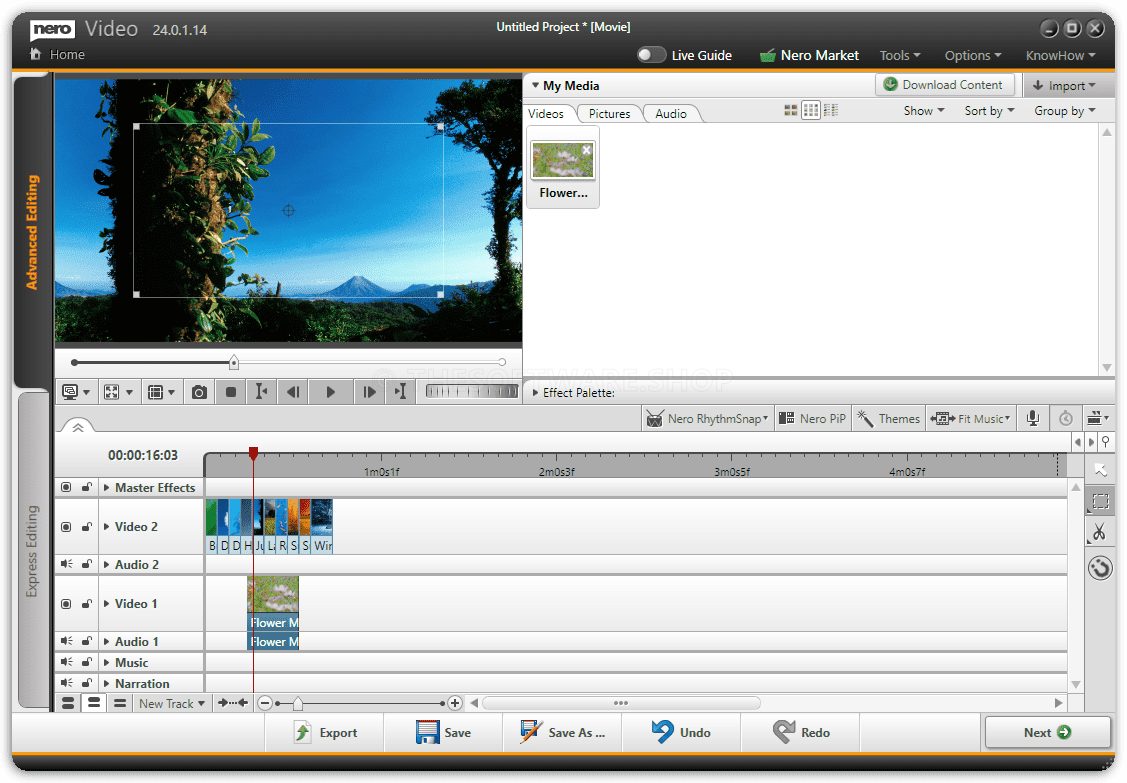Select the Videos tab
The width and height of the screenshot is (1127, 783).
coord(546,114)
